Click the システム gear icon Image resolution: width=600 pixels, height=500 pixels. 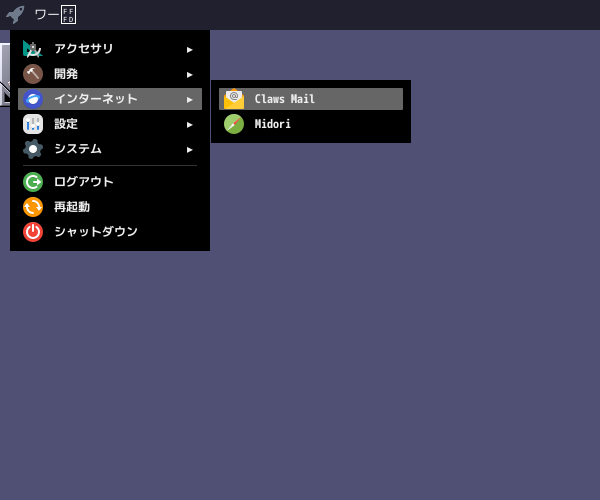(33, 149)
